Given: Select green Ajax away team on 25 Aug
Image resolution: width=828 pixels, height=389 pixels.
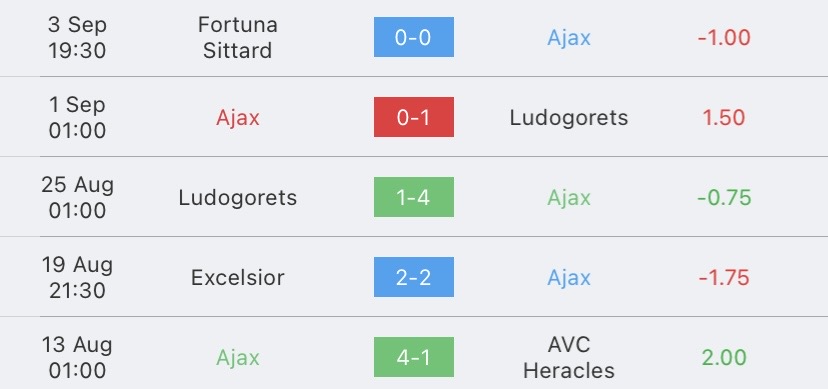Looking at the screenshot, I should [569, 198].
